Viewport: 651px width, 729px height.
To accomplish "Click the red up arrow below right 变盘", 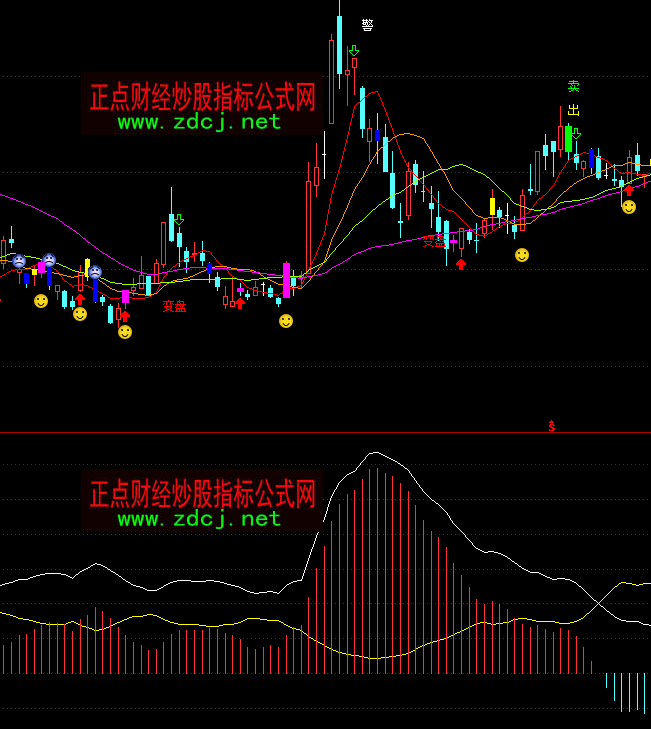I will click(x=460, y=264).
